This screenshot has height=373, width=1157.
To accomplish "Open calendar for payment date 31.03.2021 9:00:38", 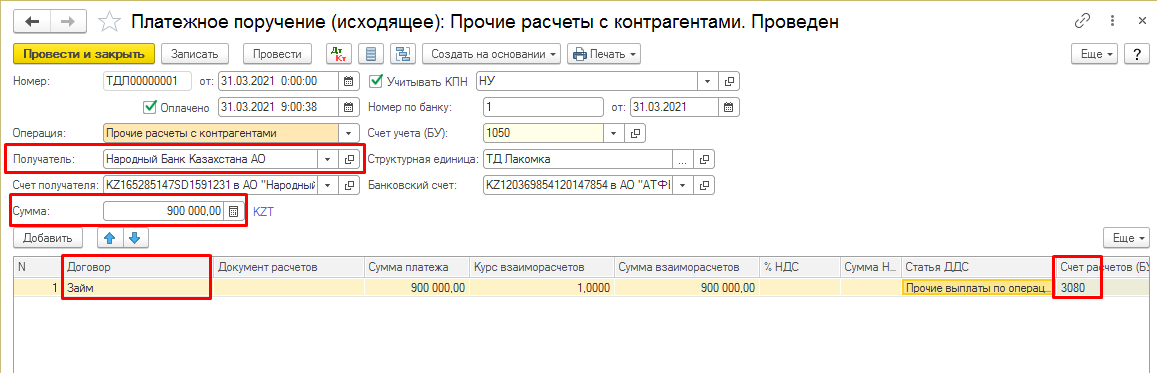I will pyautogui.click(x=350, y=107).
